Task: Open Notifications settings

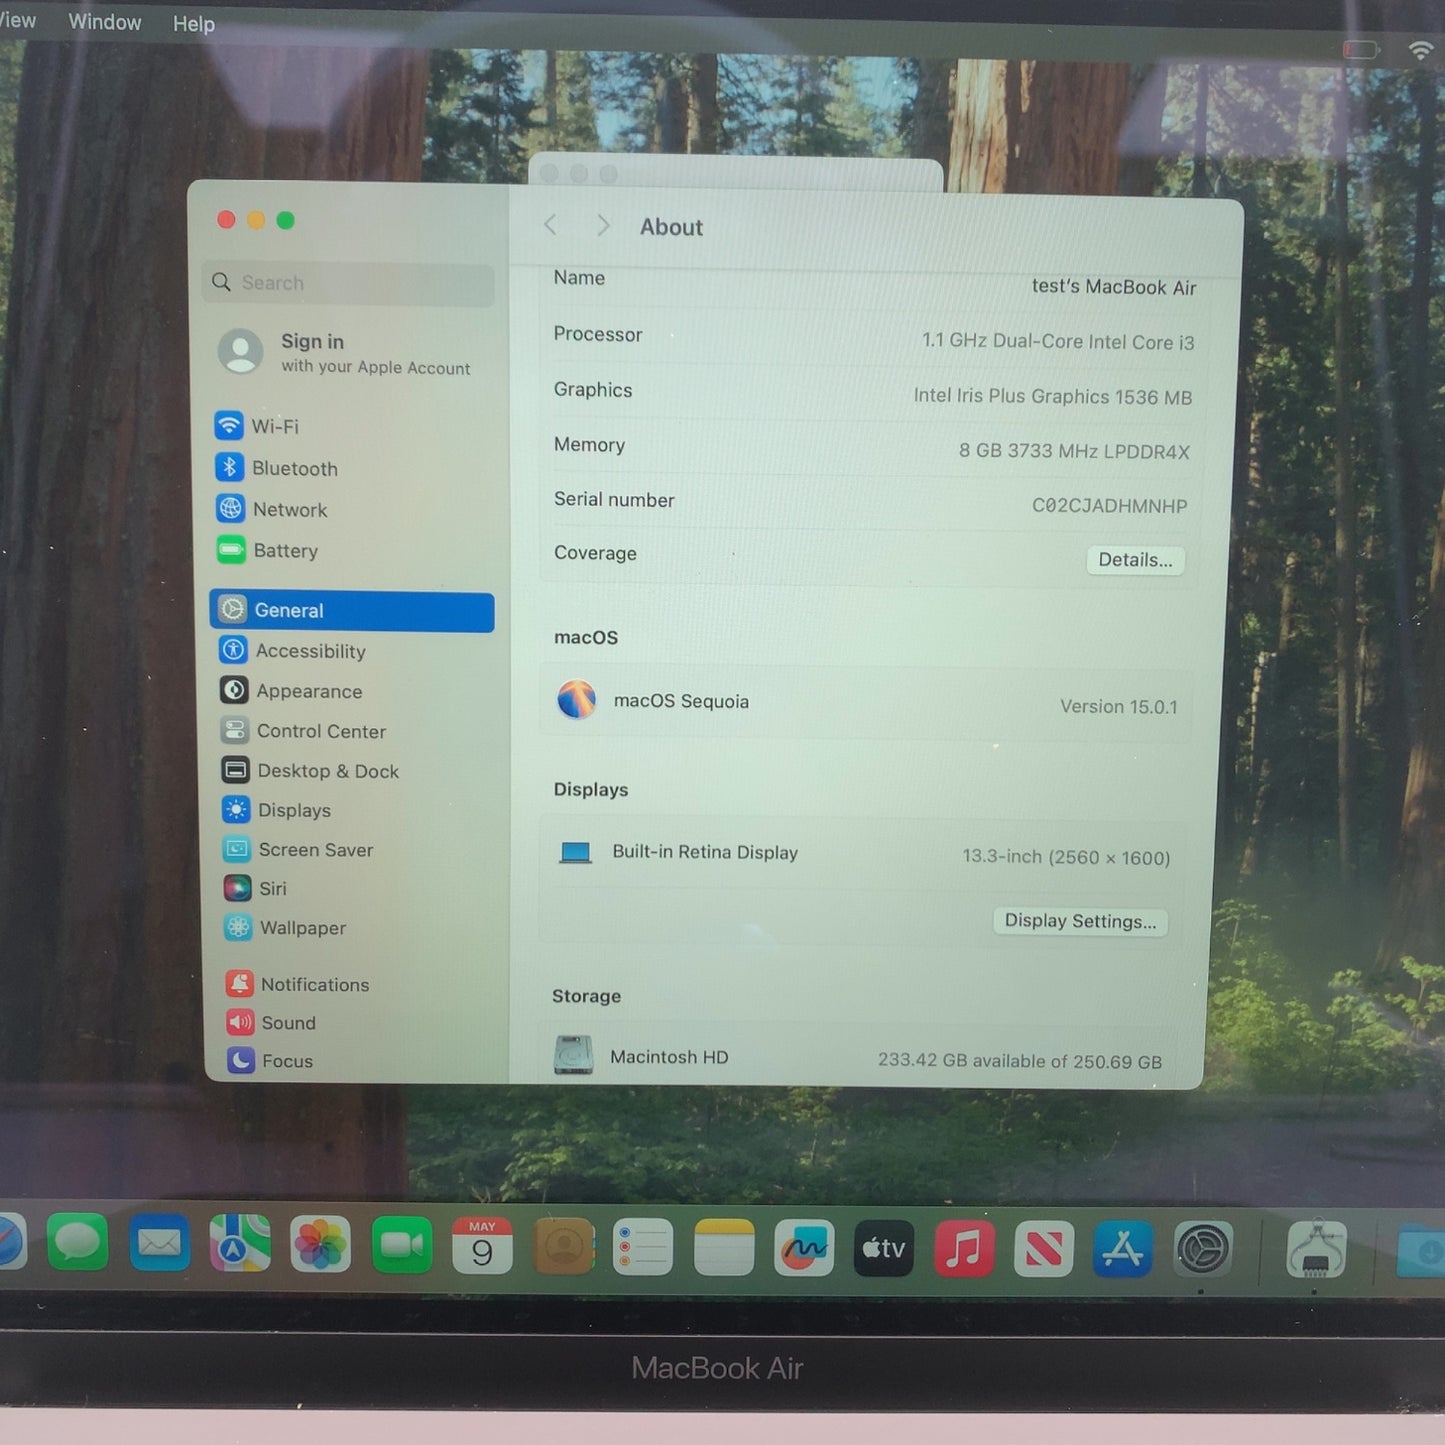Action: tap(297, 985)
